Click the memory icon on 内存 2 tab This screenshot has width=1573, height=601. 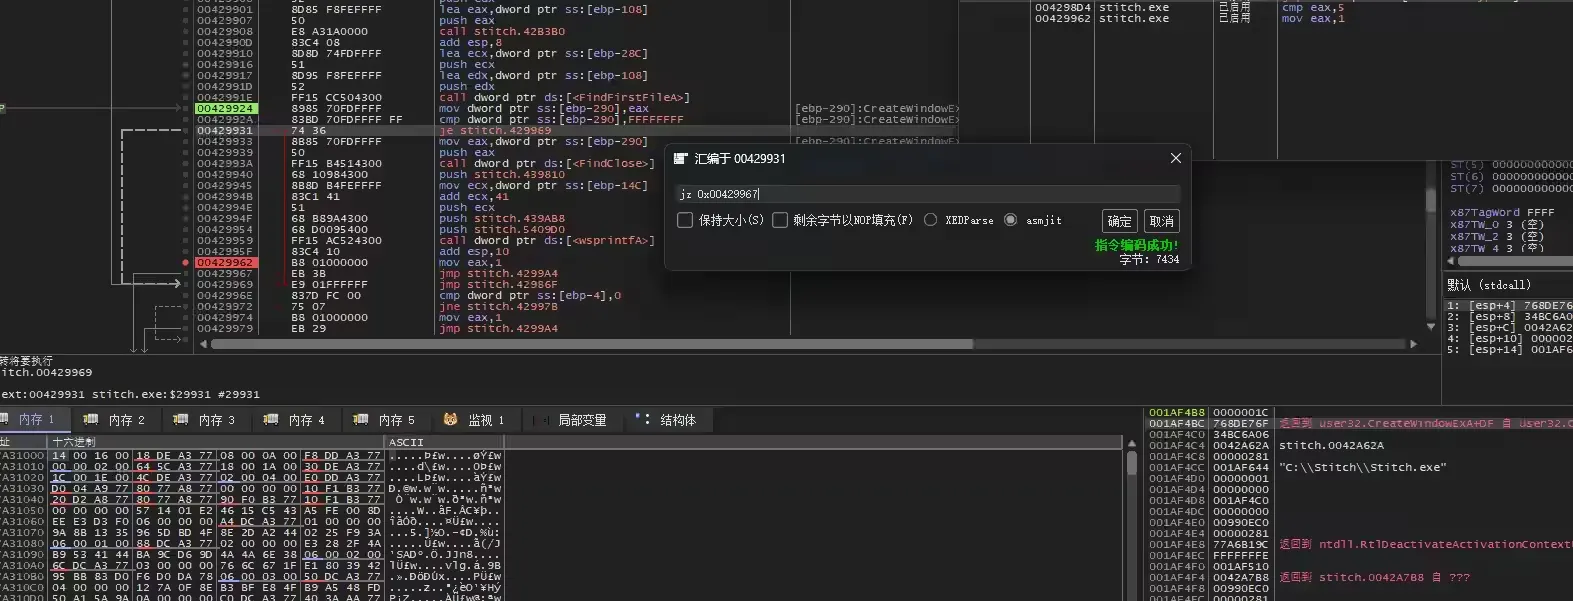coord(91,419)
